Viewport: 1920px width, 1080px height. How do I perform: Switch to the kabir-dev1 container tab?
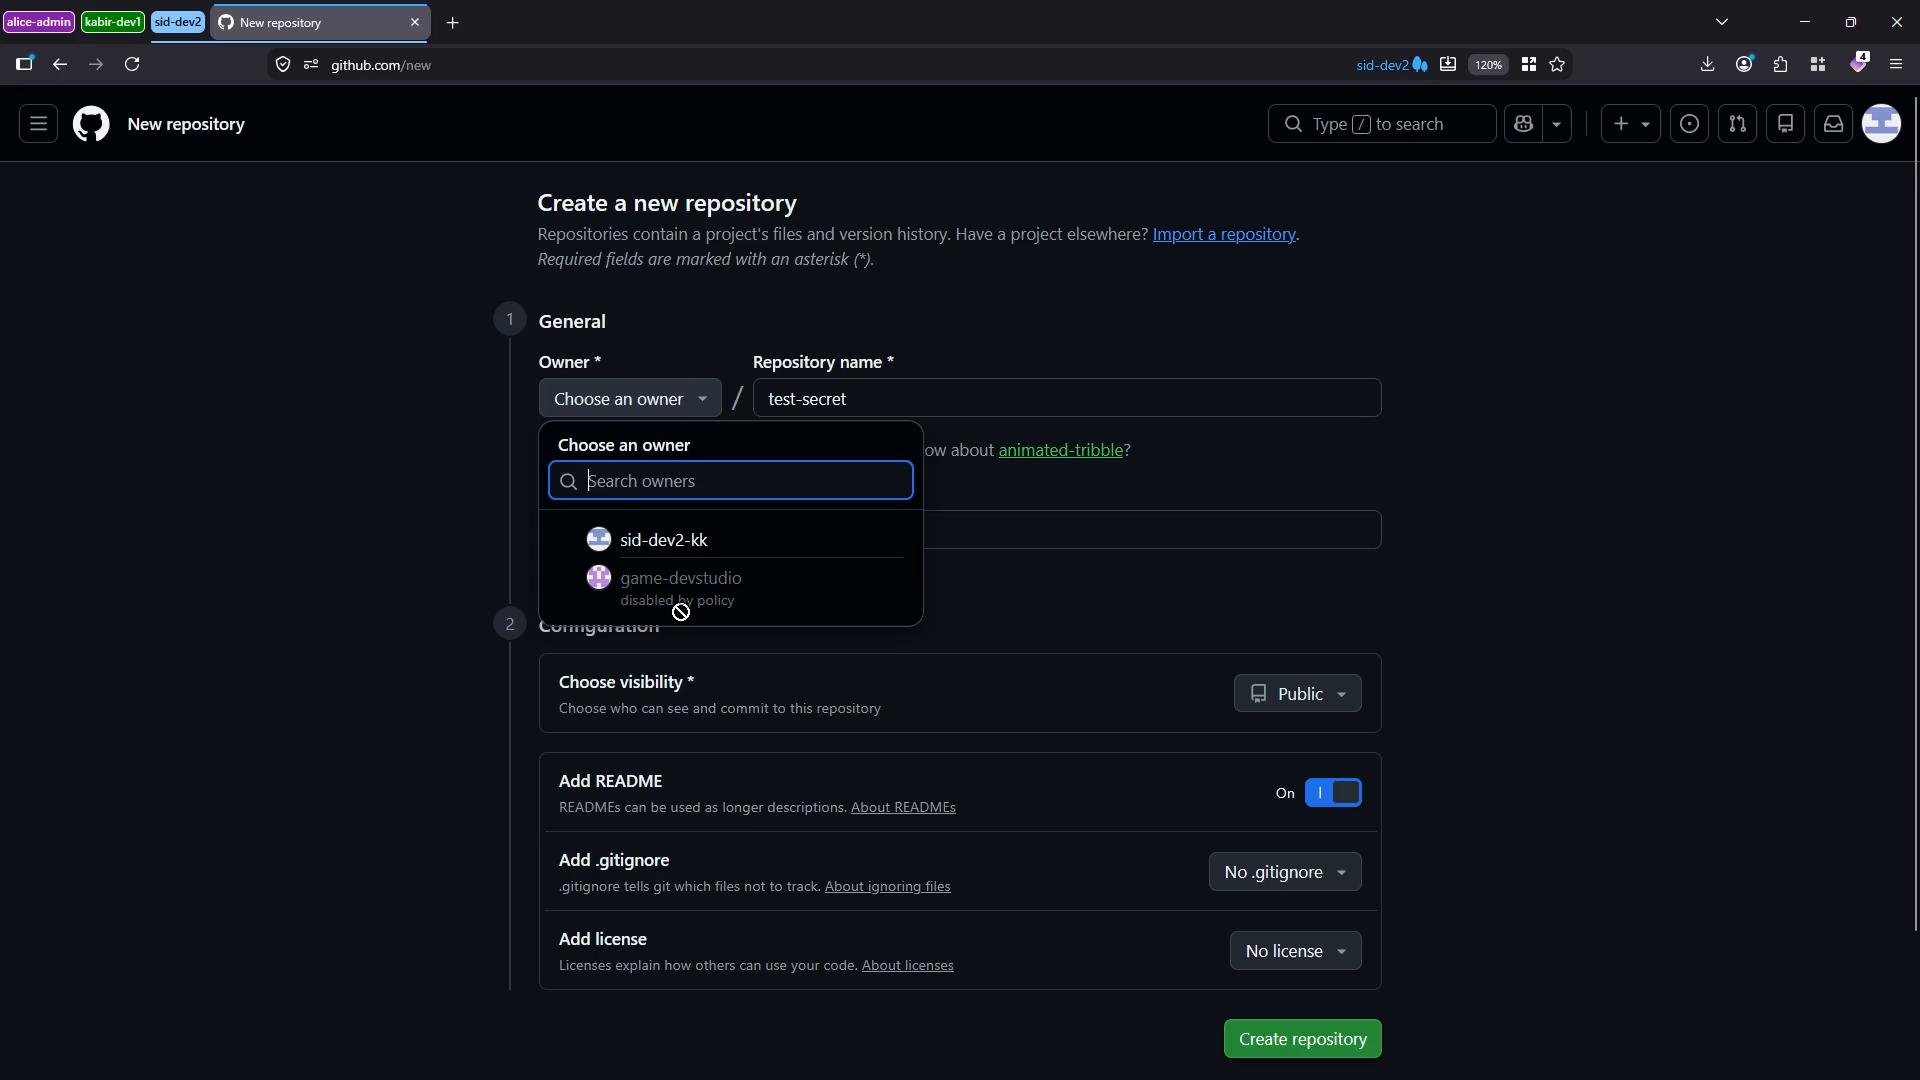(x=113, y=22)
